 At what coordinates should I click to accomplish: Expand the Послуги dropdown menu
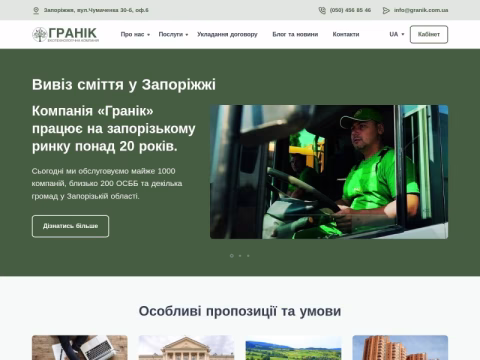tap(173, 34)
